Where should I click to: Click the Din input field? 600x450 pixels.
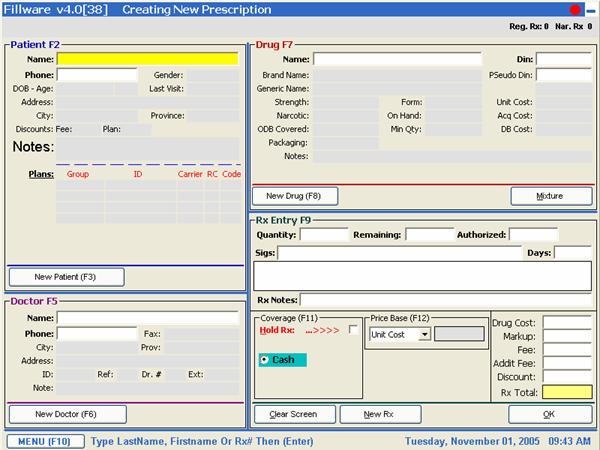564,59
